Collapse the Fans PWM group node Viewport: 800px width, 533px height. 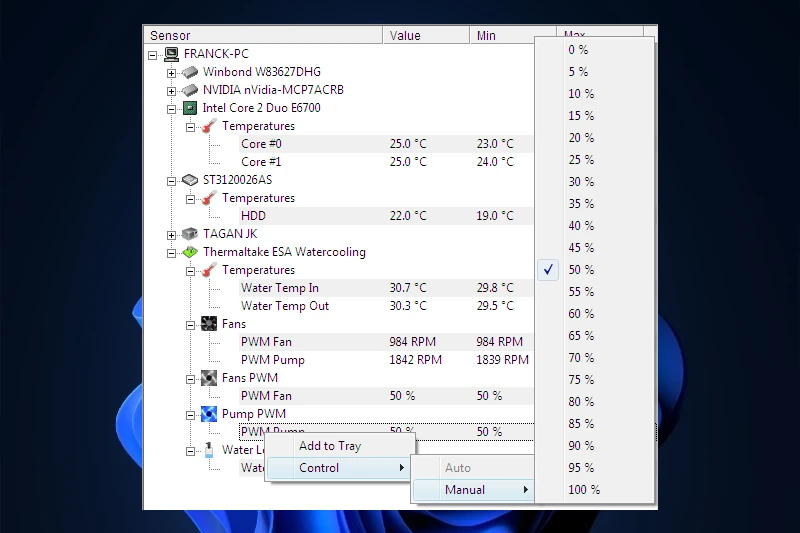(x=190, y=379)
